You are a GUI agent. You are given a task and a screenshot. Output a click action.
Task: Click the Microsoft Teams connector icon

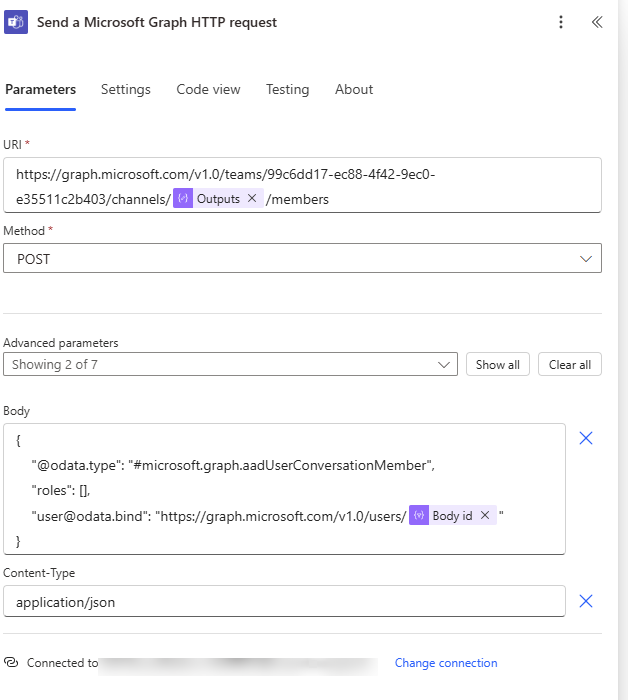click(x=16, y=22)
